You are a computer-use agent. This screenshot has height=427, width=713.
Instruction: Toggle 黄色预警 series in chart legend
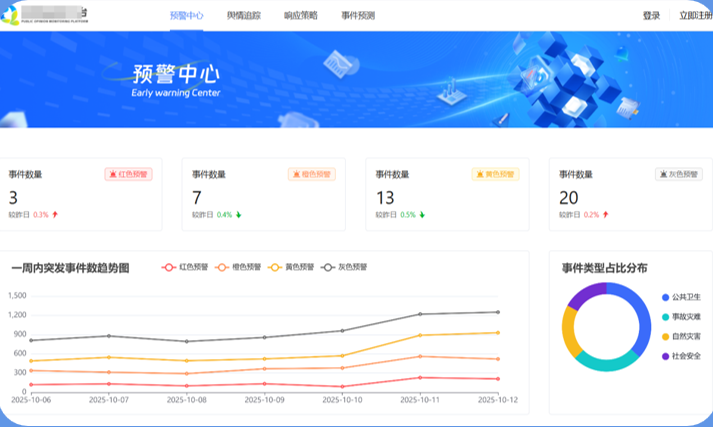[291, 267]
